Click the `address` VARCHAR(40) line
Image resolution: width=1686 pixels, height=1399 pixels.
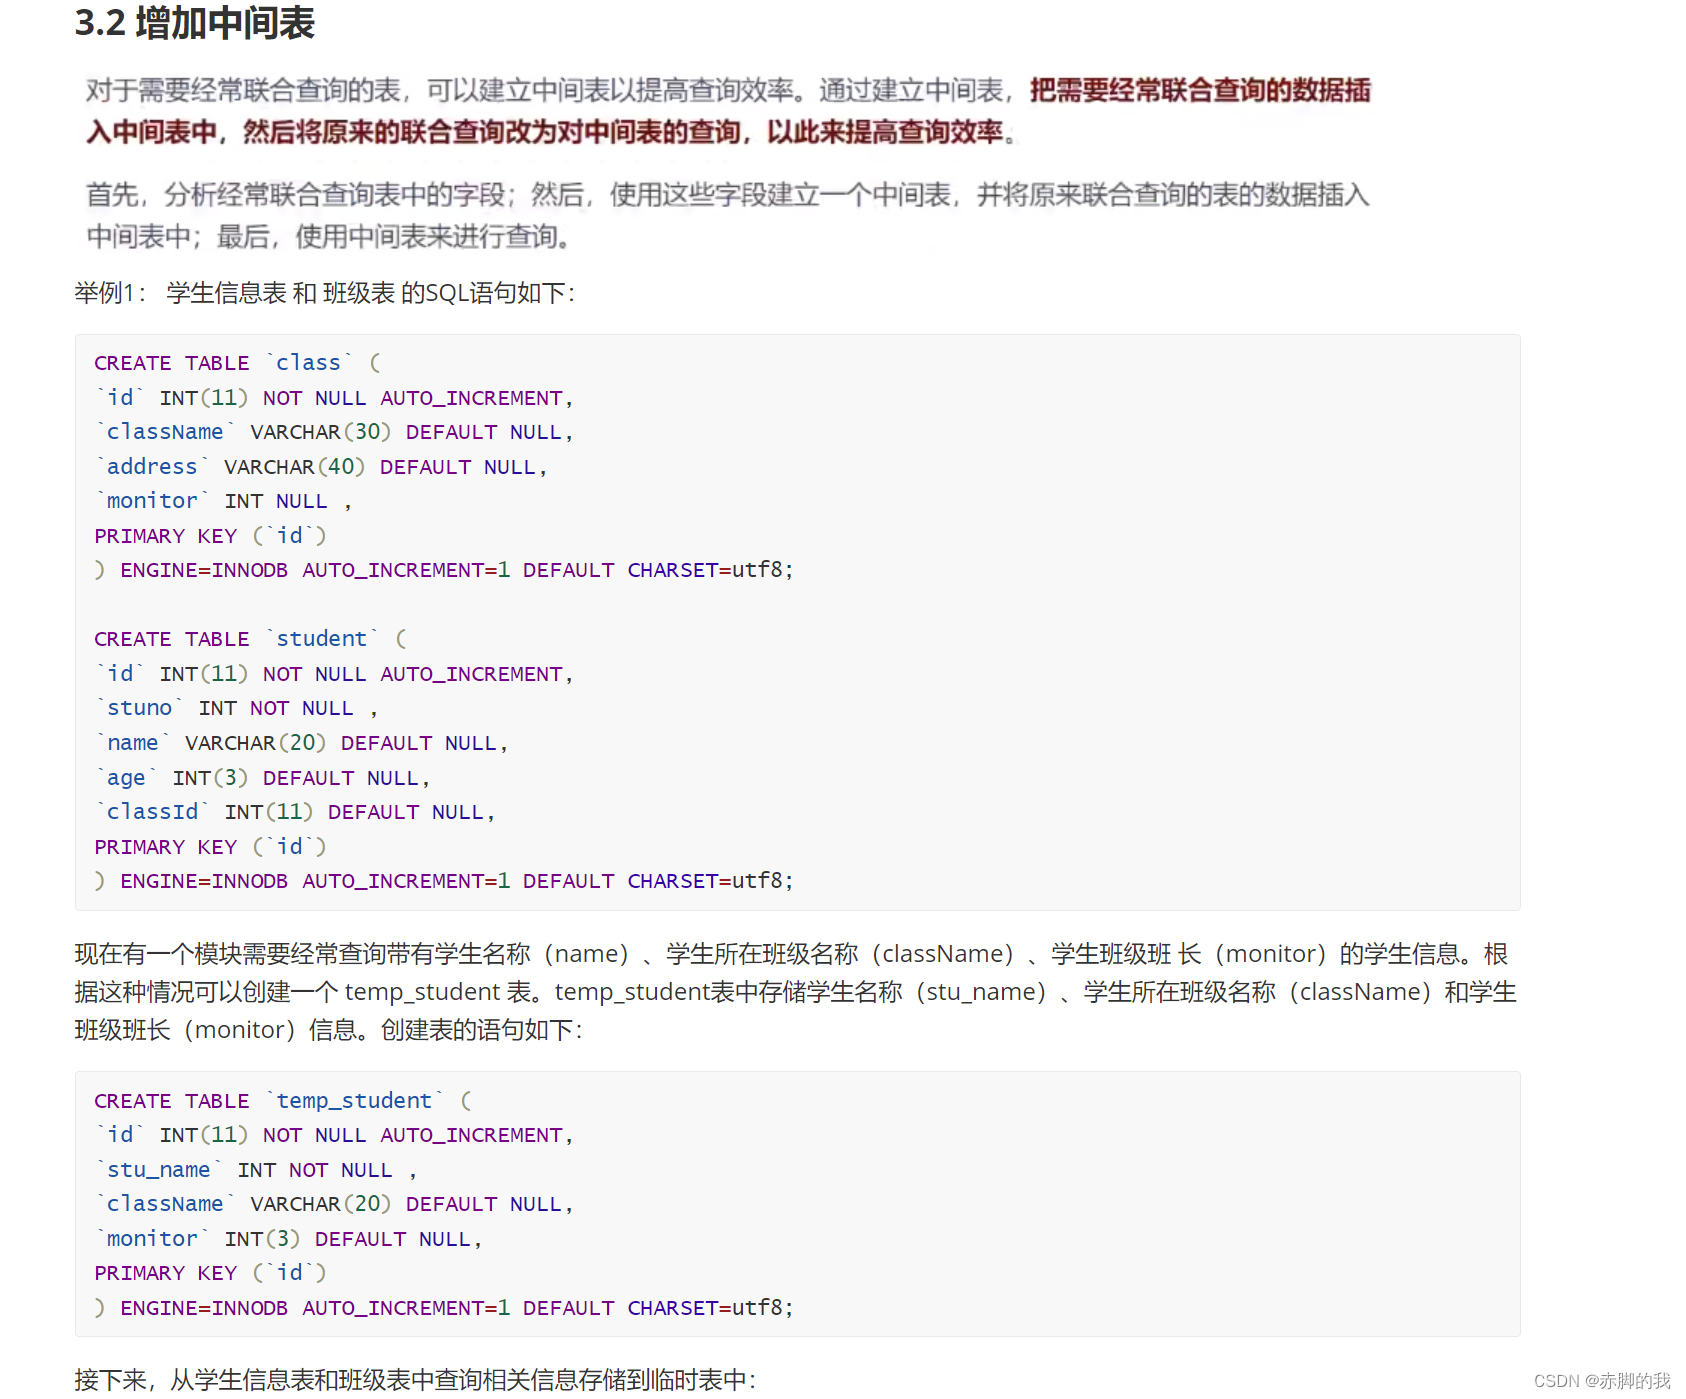click(151, 466)
